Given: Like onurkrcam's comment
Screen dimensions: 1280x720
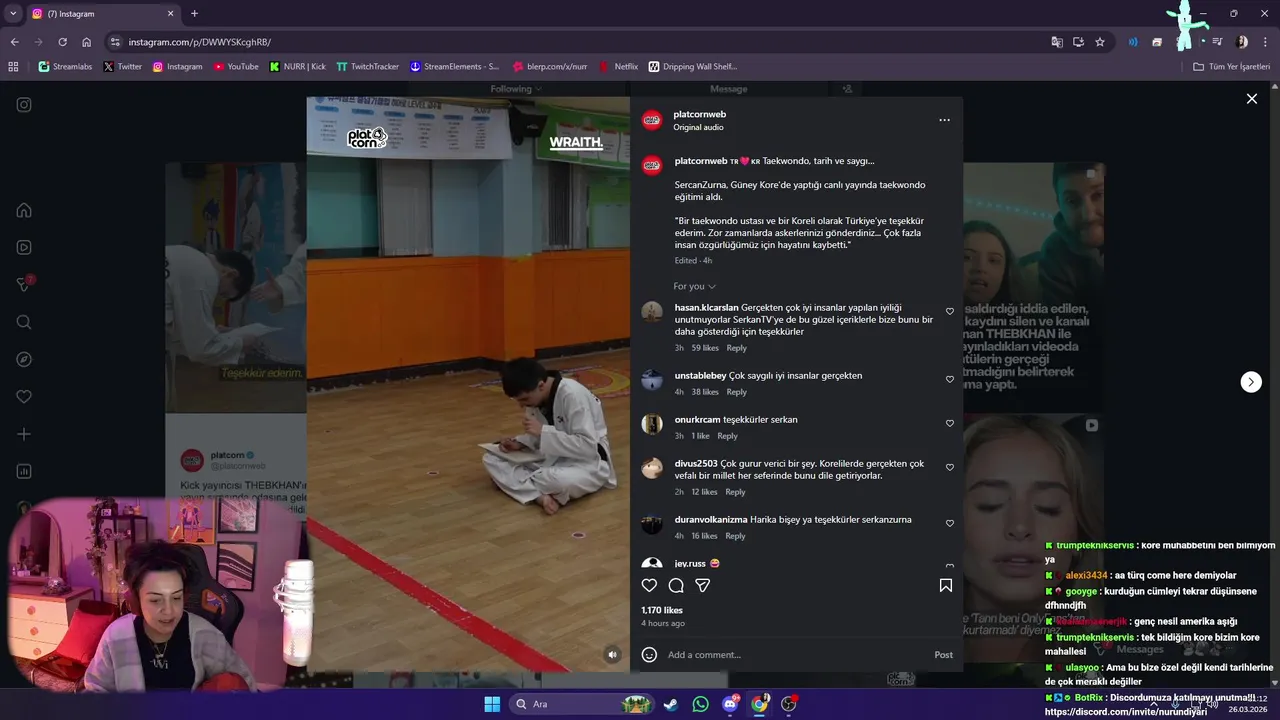Looking at the screenshot, I should click(x=950, y=423).
